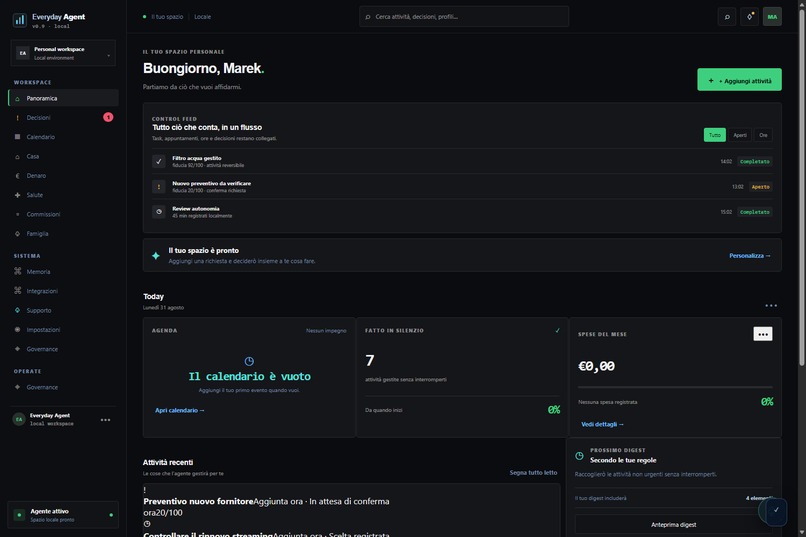Screen dimensions: 806x537
Task: Click the Il tuo spazio breadcrumb
Action: (x=167, y=17)
